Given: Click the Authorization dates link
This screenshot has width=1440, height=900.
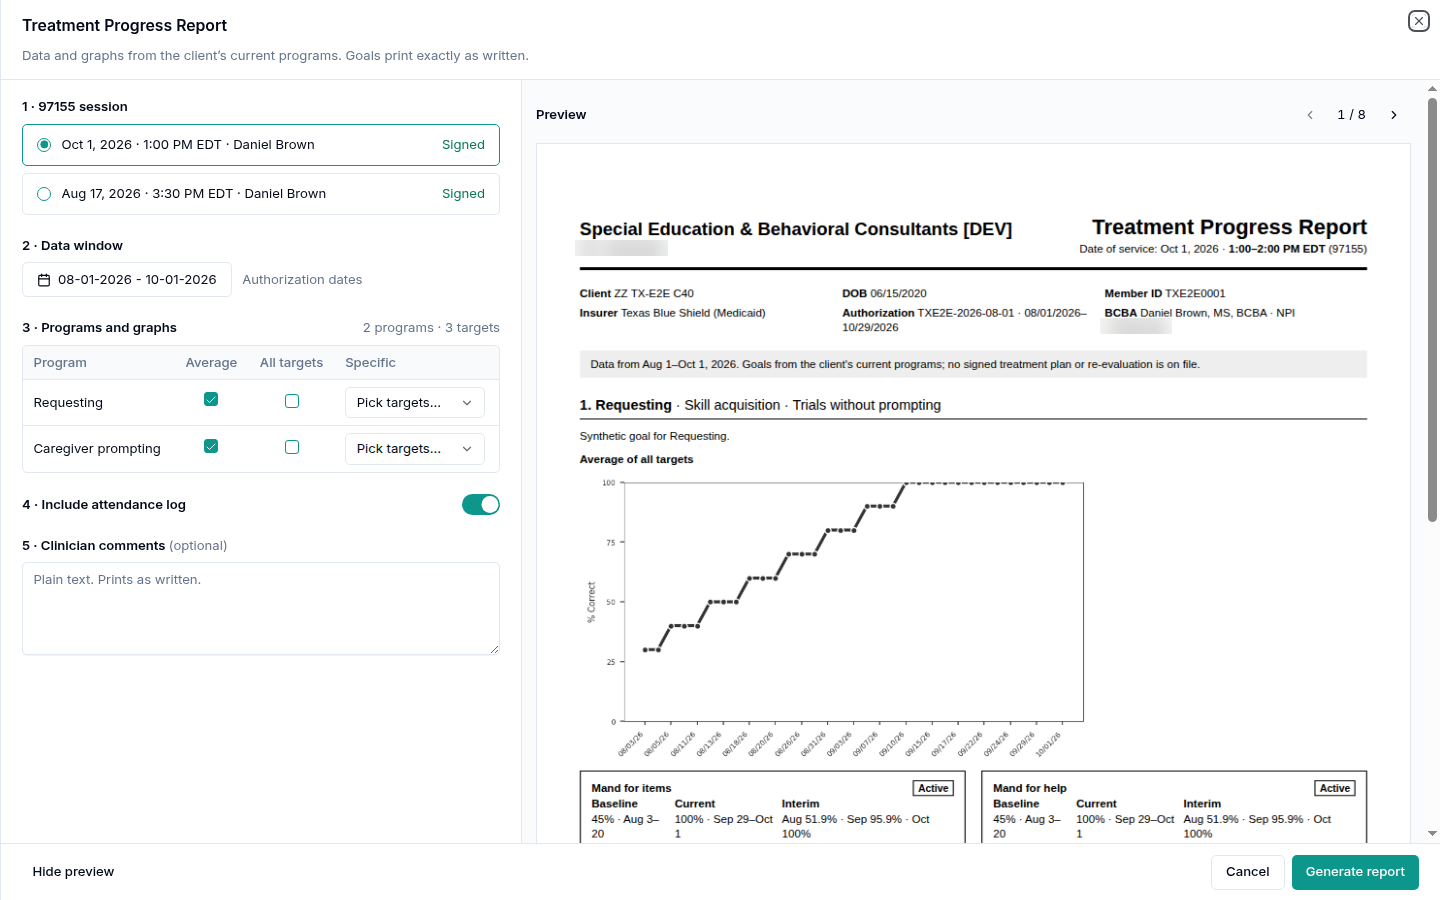Looking at the screenshot, I should (x=302, y=280).
